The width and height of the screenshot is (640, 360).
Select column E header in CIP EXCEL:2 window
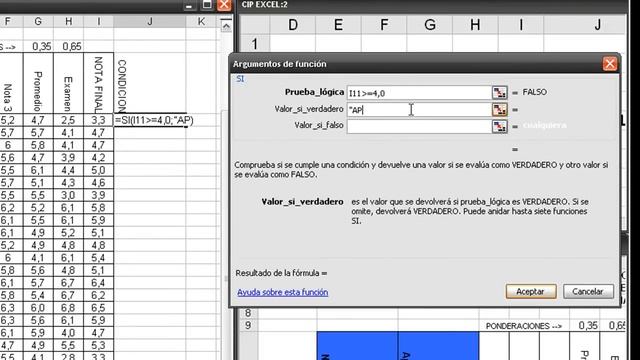point(338,25)
